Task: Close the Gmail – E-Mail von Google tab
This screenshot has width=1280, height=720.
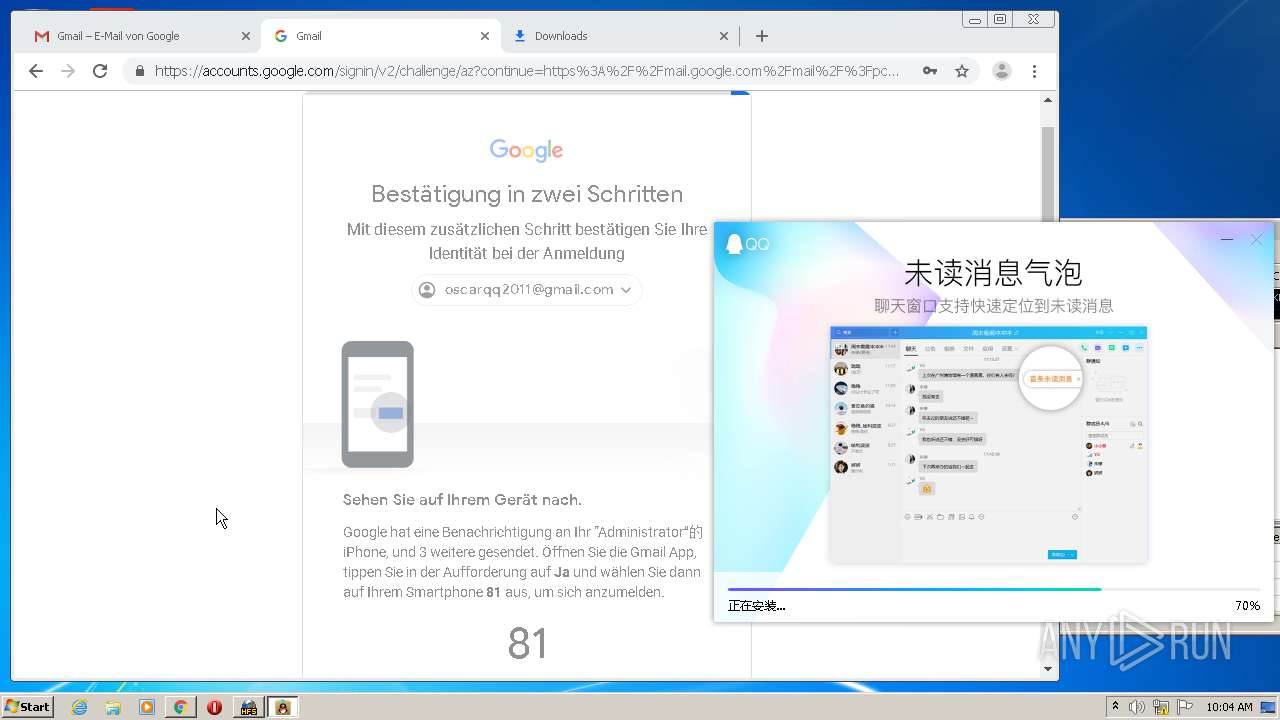Action: pos(246,36)
